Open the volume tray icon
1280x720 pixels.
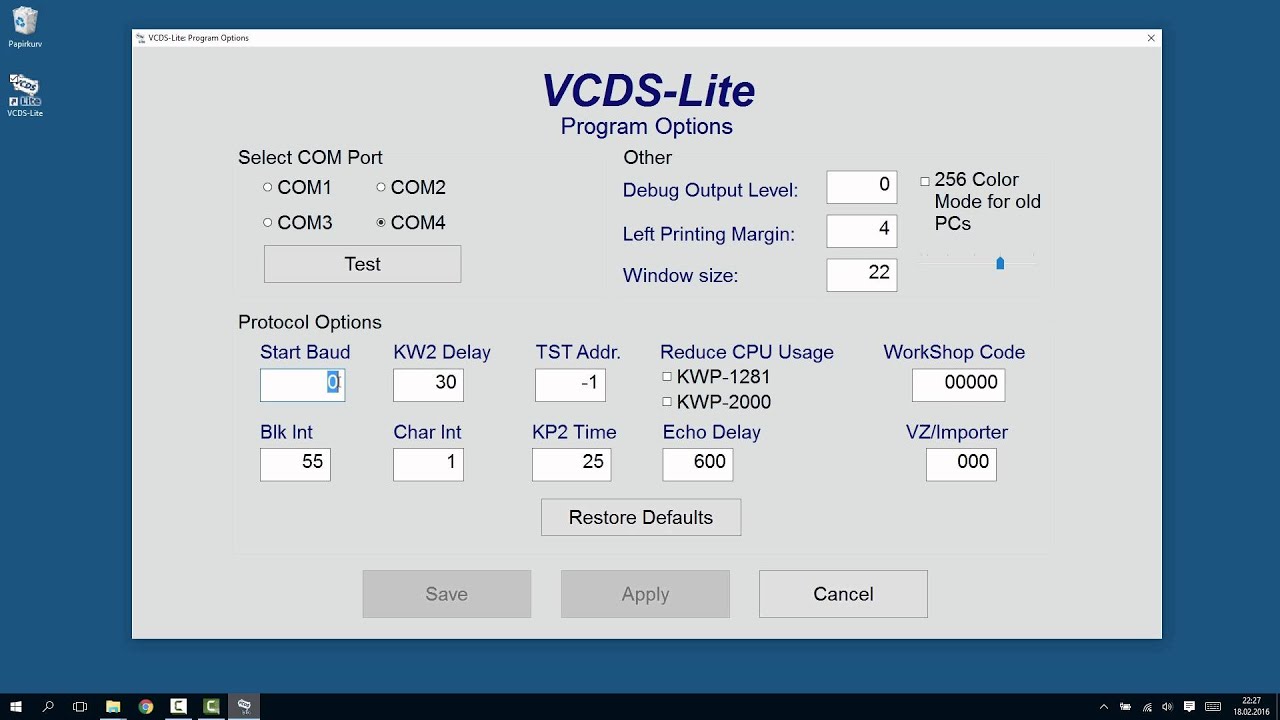(x=1167, y=707)
